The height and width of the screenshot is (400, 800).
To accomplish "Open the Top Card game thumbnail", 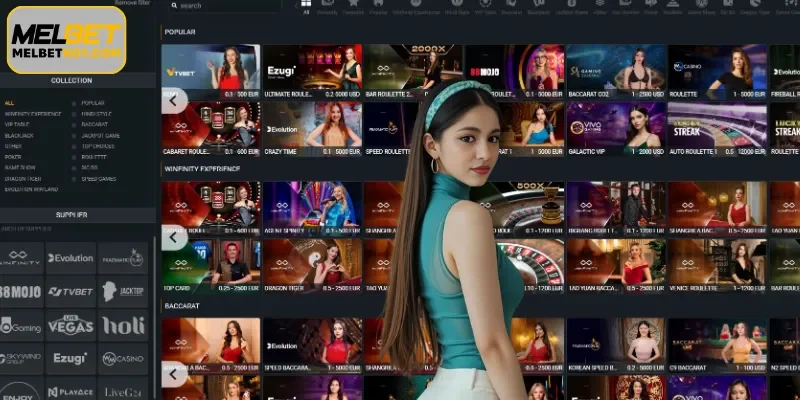I will (211, 266).
